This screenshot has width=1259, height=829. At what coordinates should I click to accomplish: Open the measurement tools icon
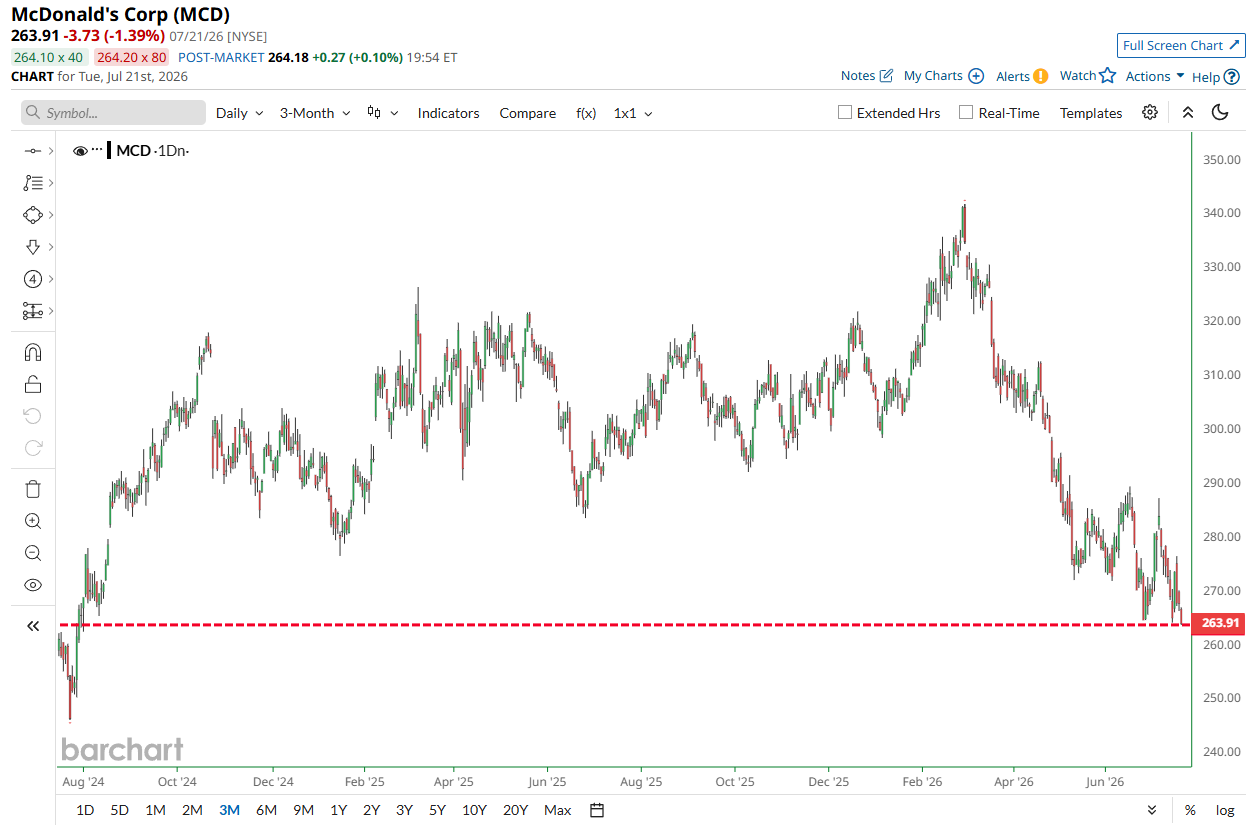[32, 311]
